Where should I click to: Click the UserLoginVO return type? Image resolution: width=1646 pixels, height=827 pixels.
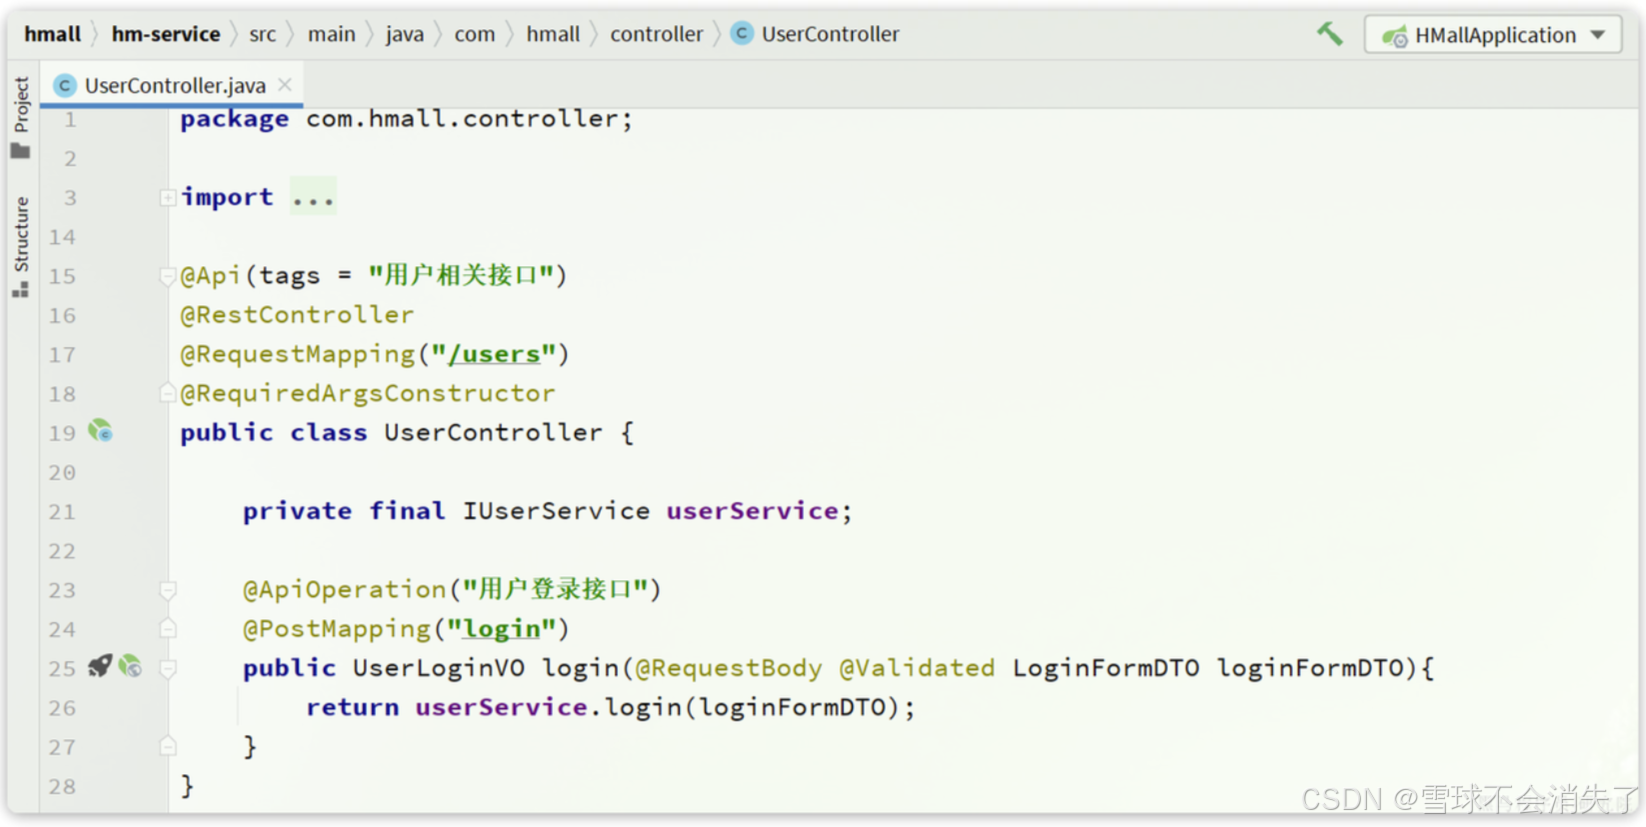[438, 668]
